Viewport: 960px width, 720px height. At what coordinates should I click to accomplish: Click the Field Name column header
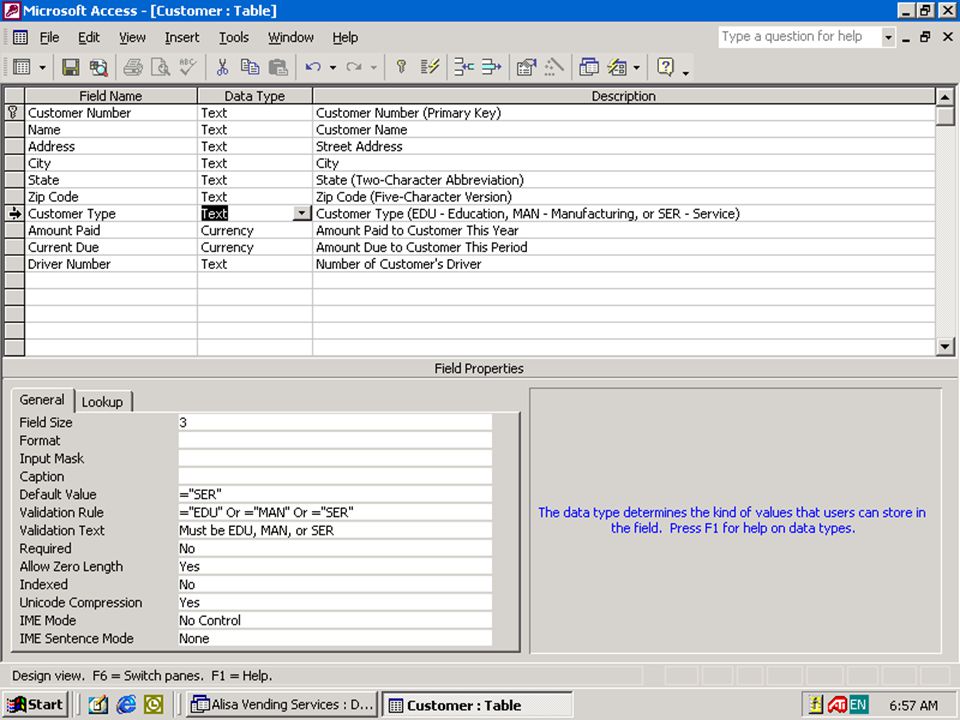(111, 96)
